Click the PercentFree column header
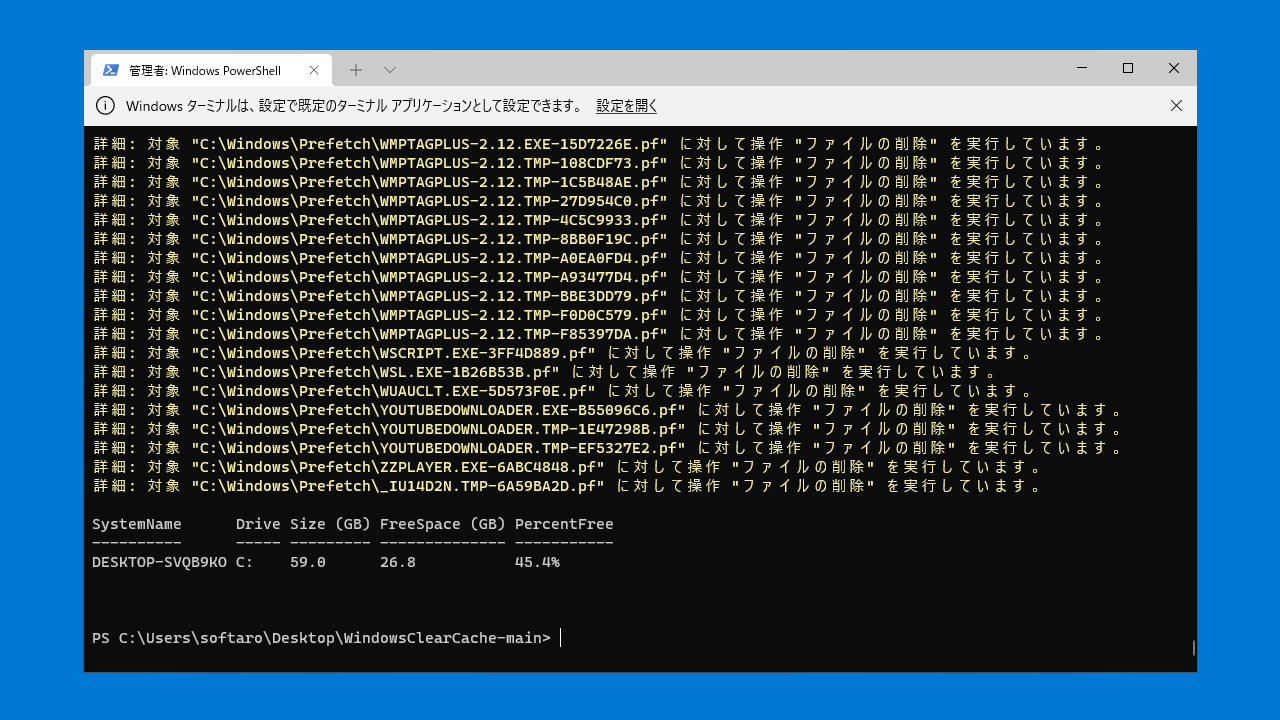 564,524
